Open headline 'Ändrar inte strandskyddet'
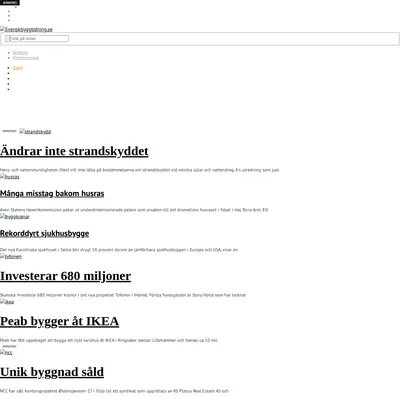The width and height of the screenshot is (400, 400). [74, 151]
